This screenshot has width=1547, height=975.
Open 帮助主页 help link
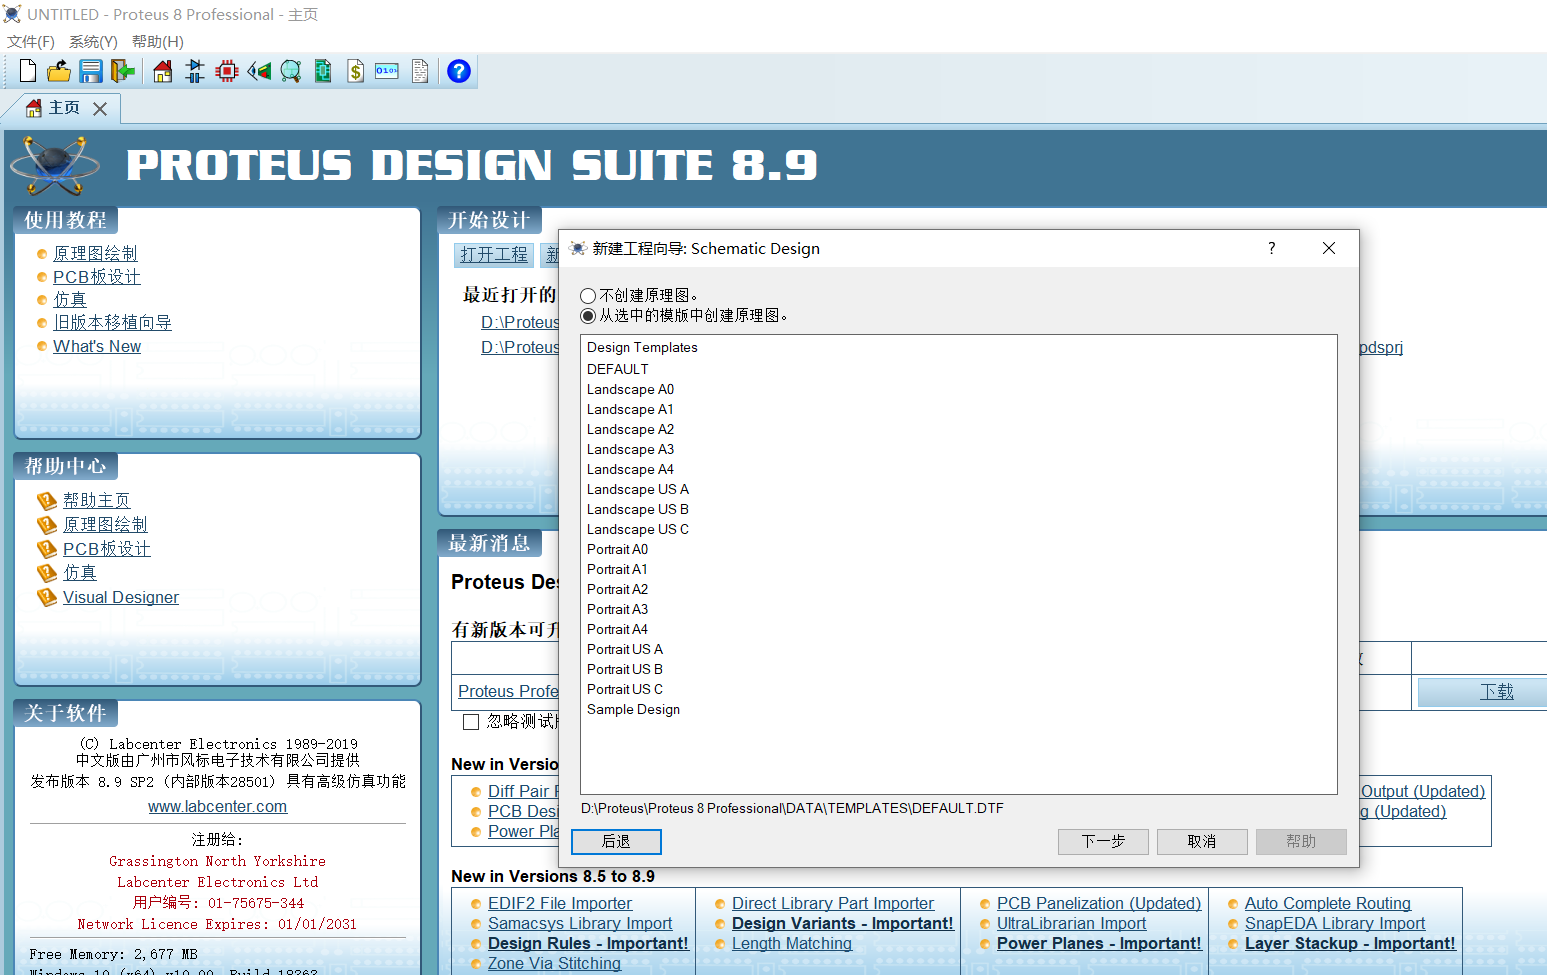pyautogui.click(x=96, y=500)
